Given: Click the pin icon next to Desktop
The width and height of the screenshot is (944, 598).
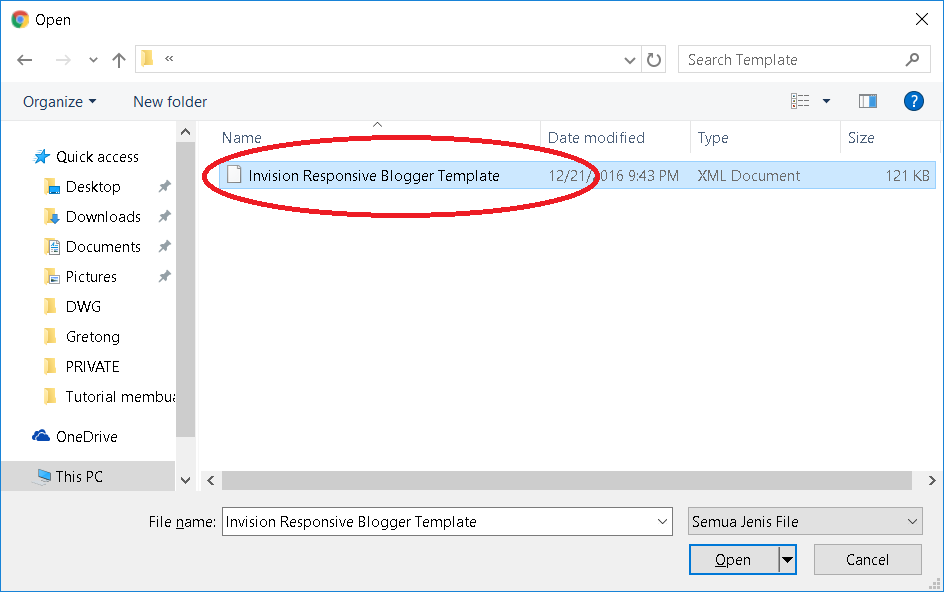Looking at the screenshot, I should (164, 187).
